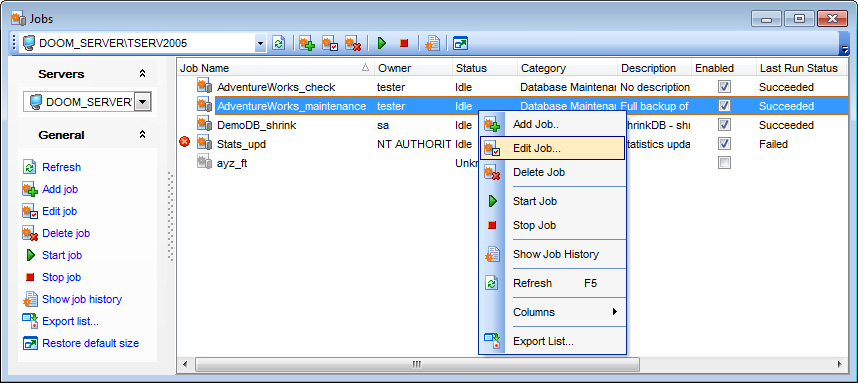Click the Category column header
Screen dimensions: 858x383
567,68
